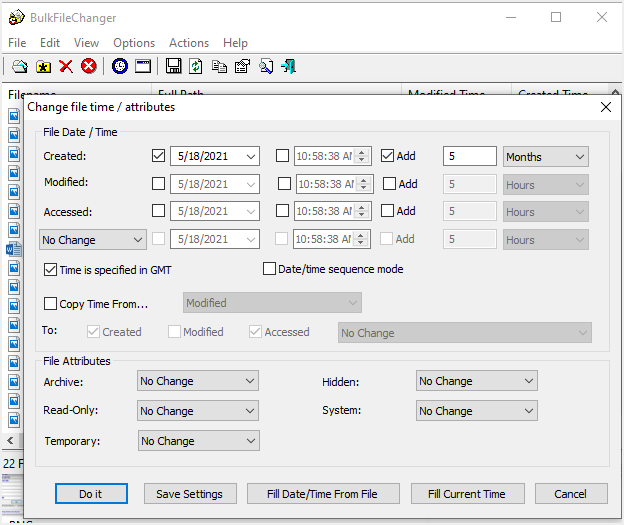
Task: Open the Hidden attribute dropdown
Action: [x=477, y=381]
